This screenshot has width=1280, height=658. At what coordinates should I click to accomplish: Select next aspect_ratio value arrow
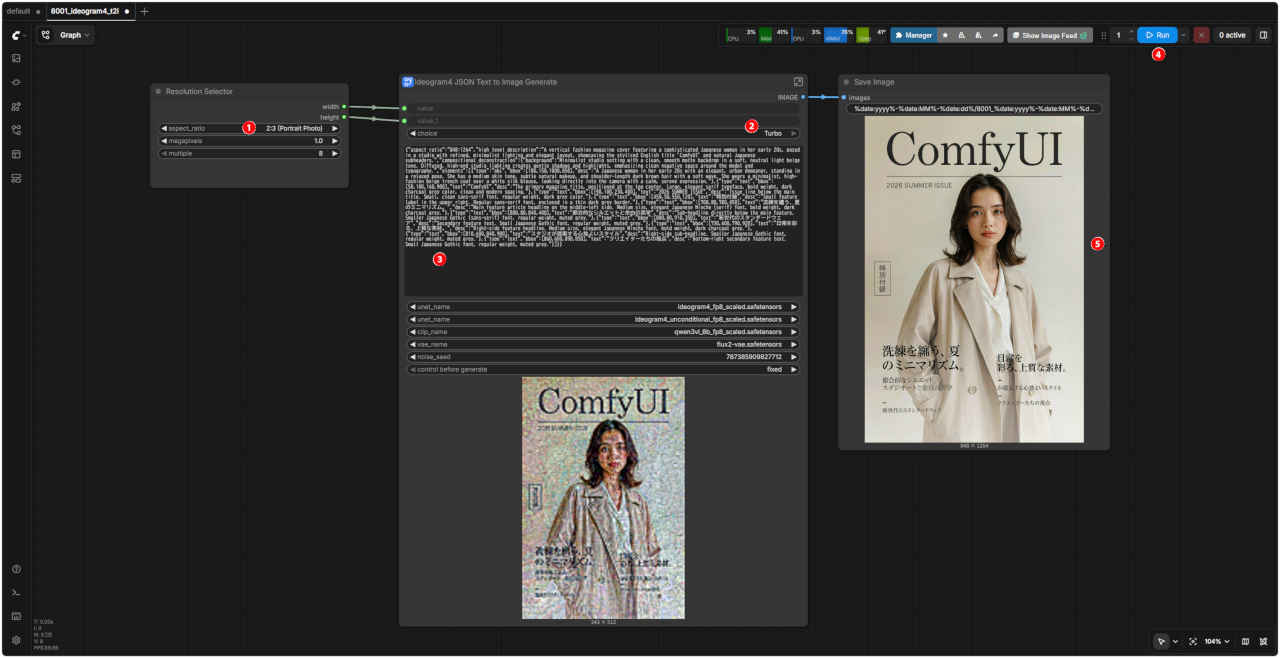[335, 128]
